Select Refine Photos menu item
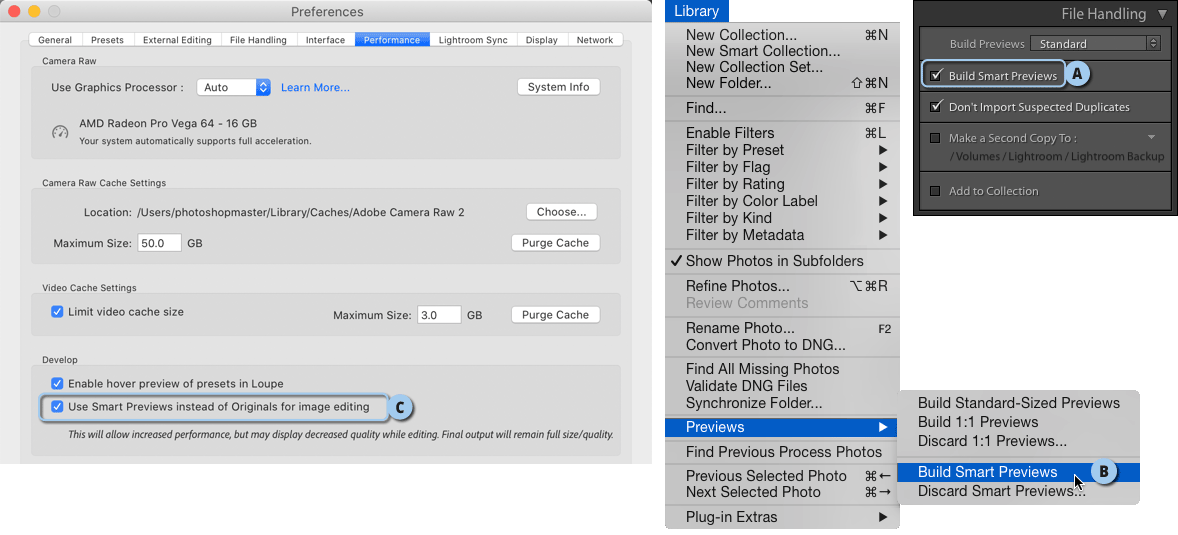This screenshot has width=1178, height=535. point(782,286)
